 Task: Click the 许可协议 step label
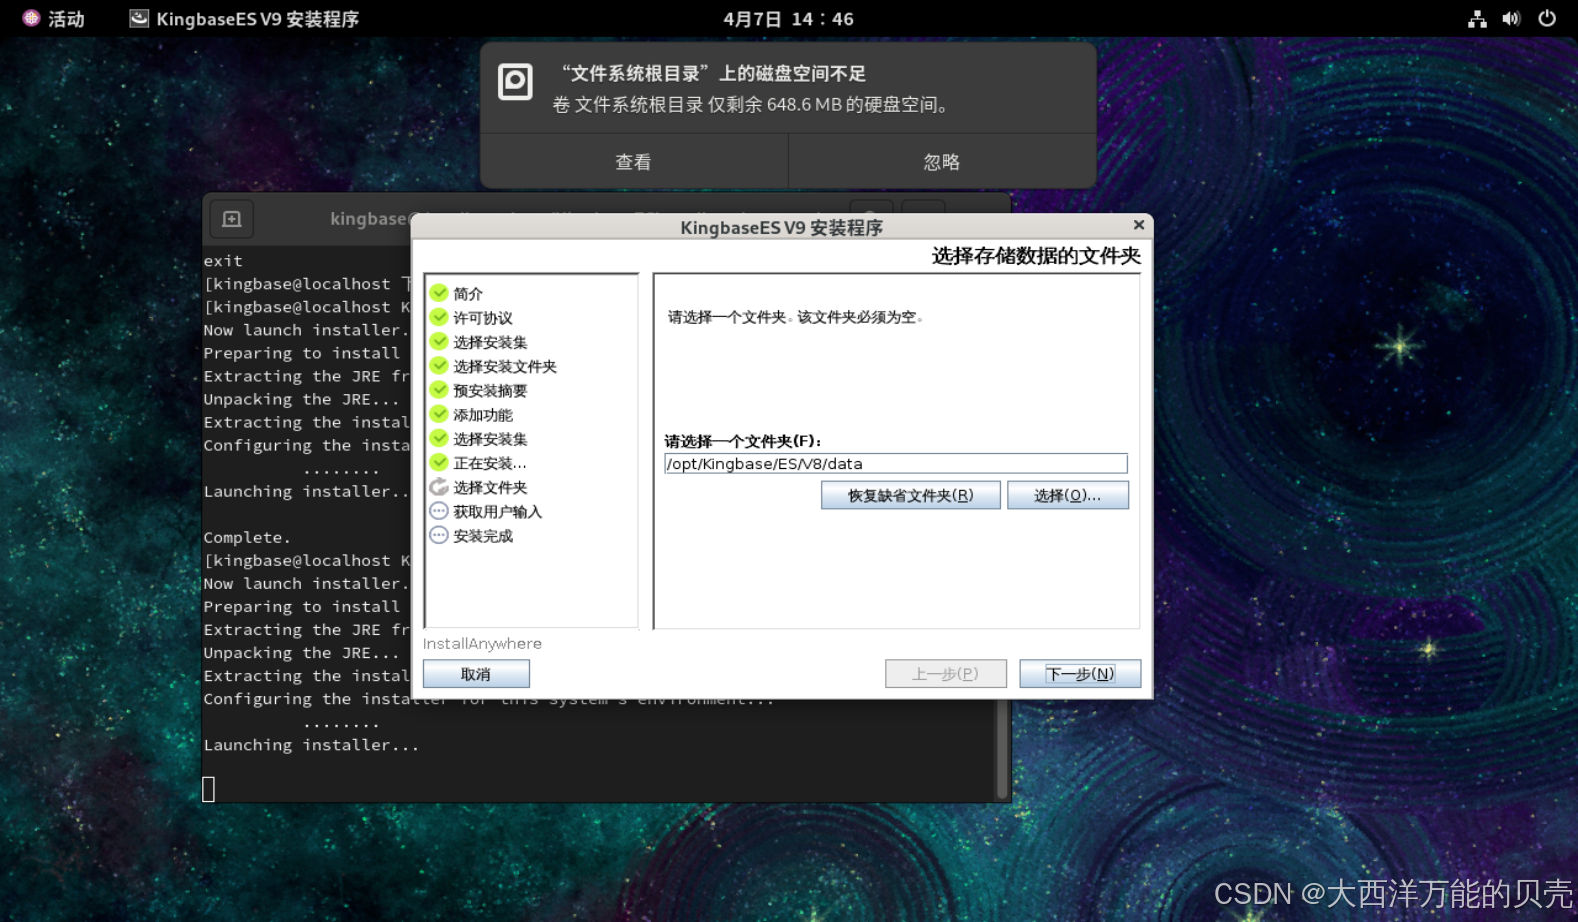(x=483, y=318)
